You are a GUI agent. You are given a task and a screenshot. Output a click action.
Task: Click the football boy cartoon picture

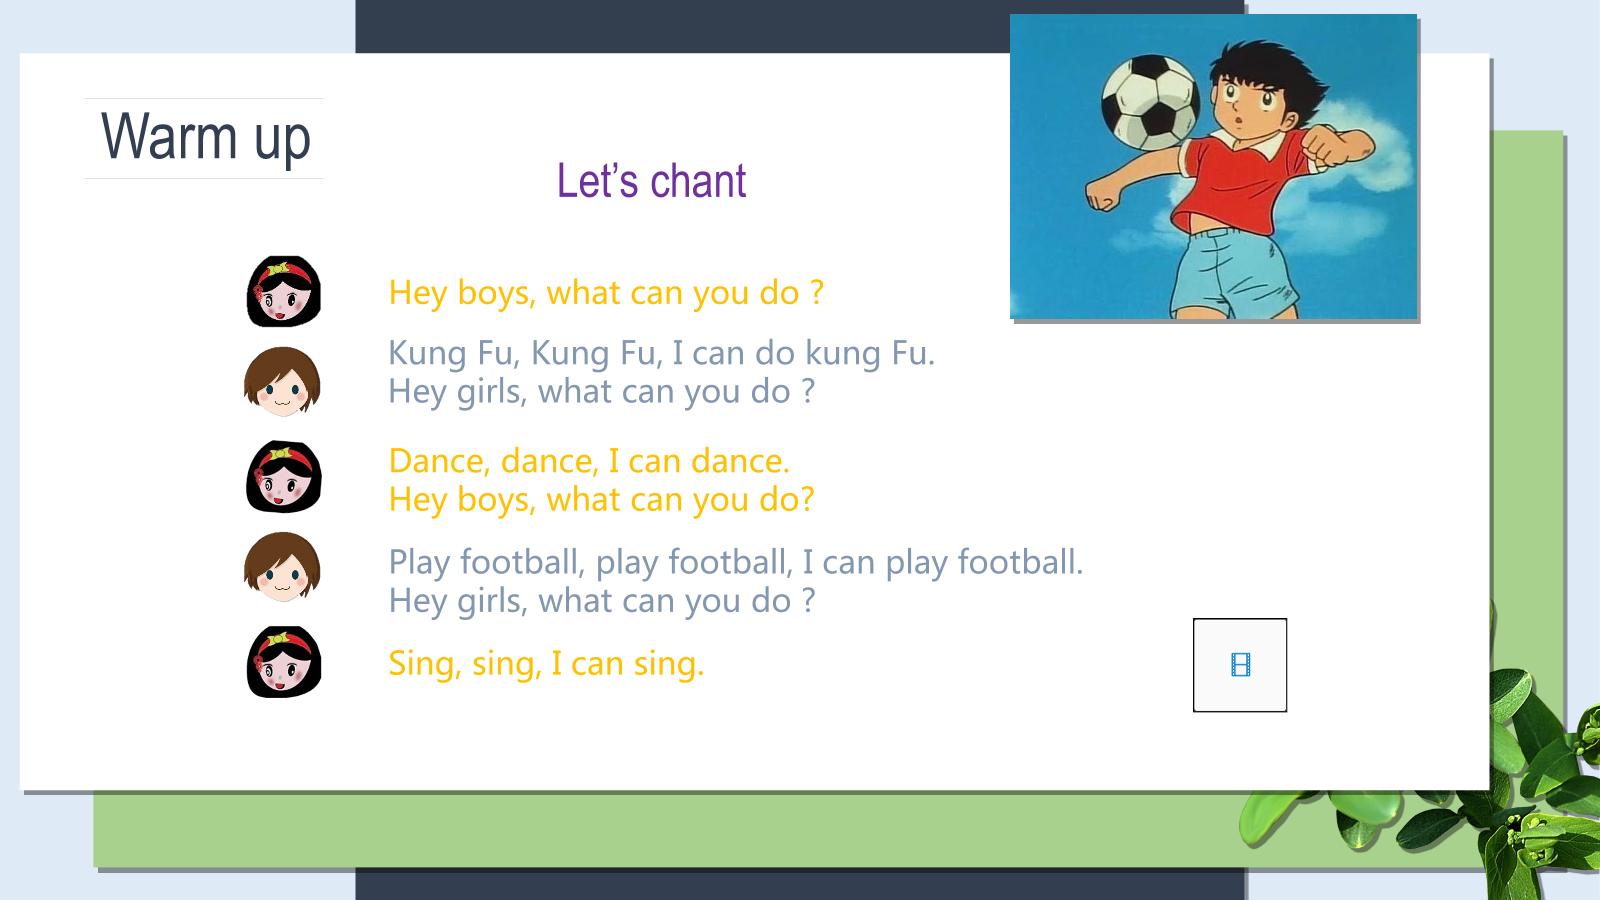tap(1214, 167)
